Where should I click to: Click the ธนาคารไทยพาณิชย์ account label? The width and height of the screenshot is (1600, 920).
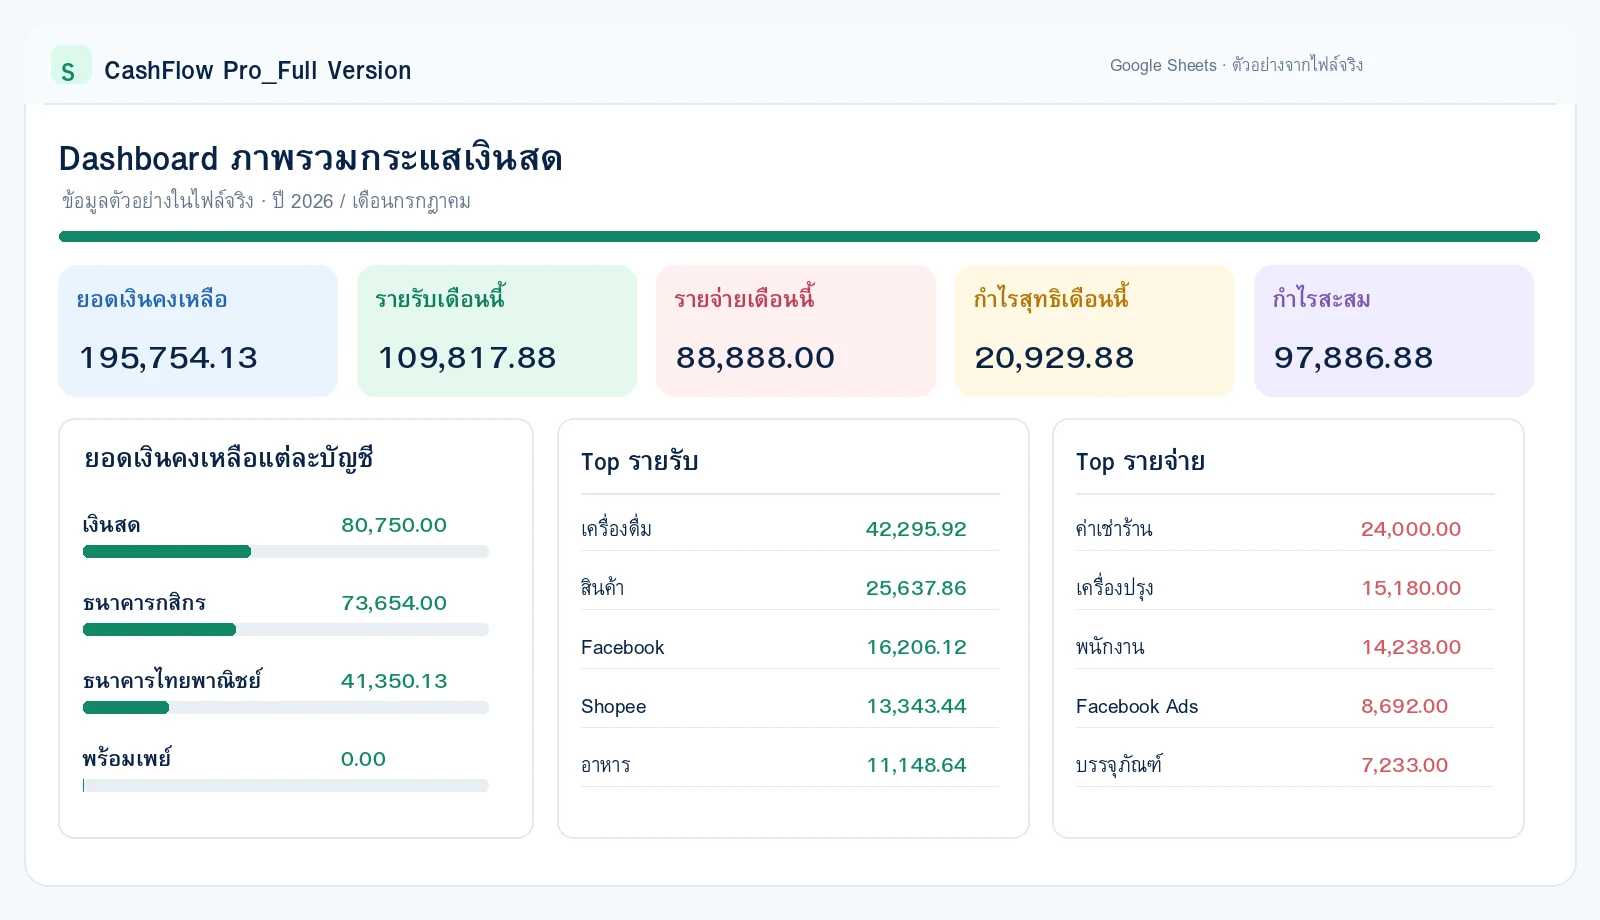click(172, 681)
